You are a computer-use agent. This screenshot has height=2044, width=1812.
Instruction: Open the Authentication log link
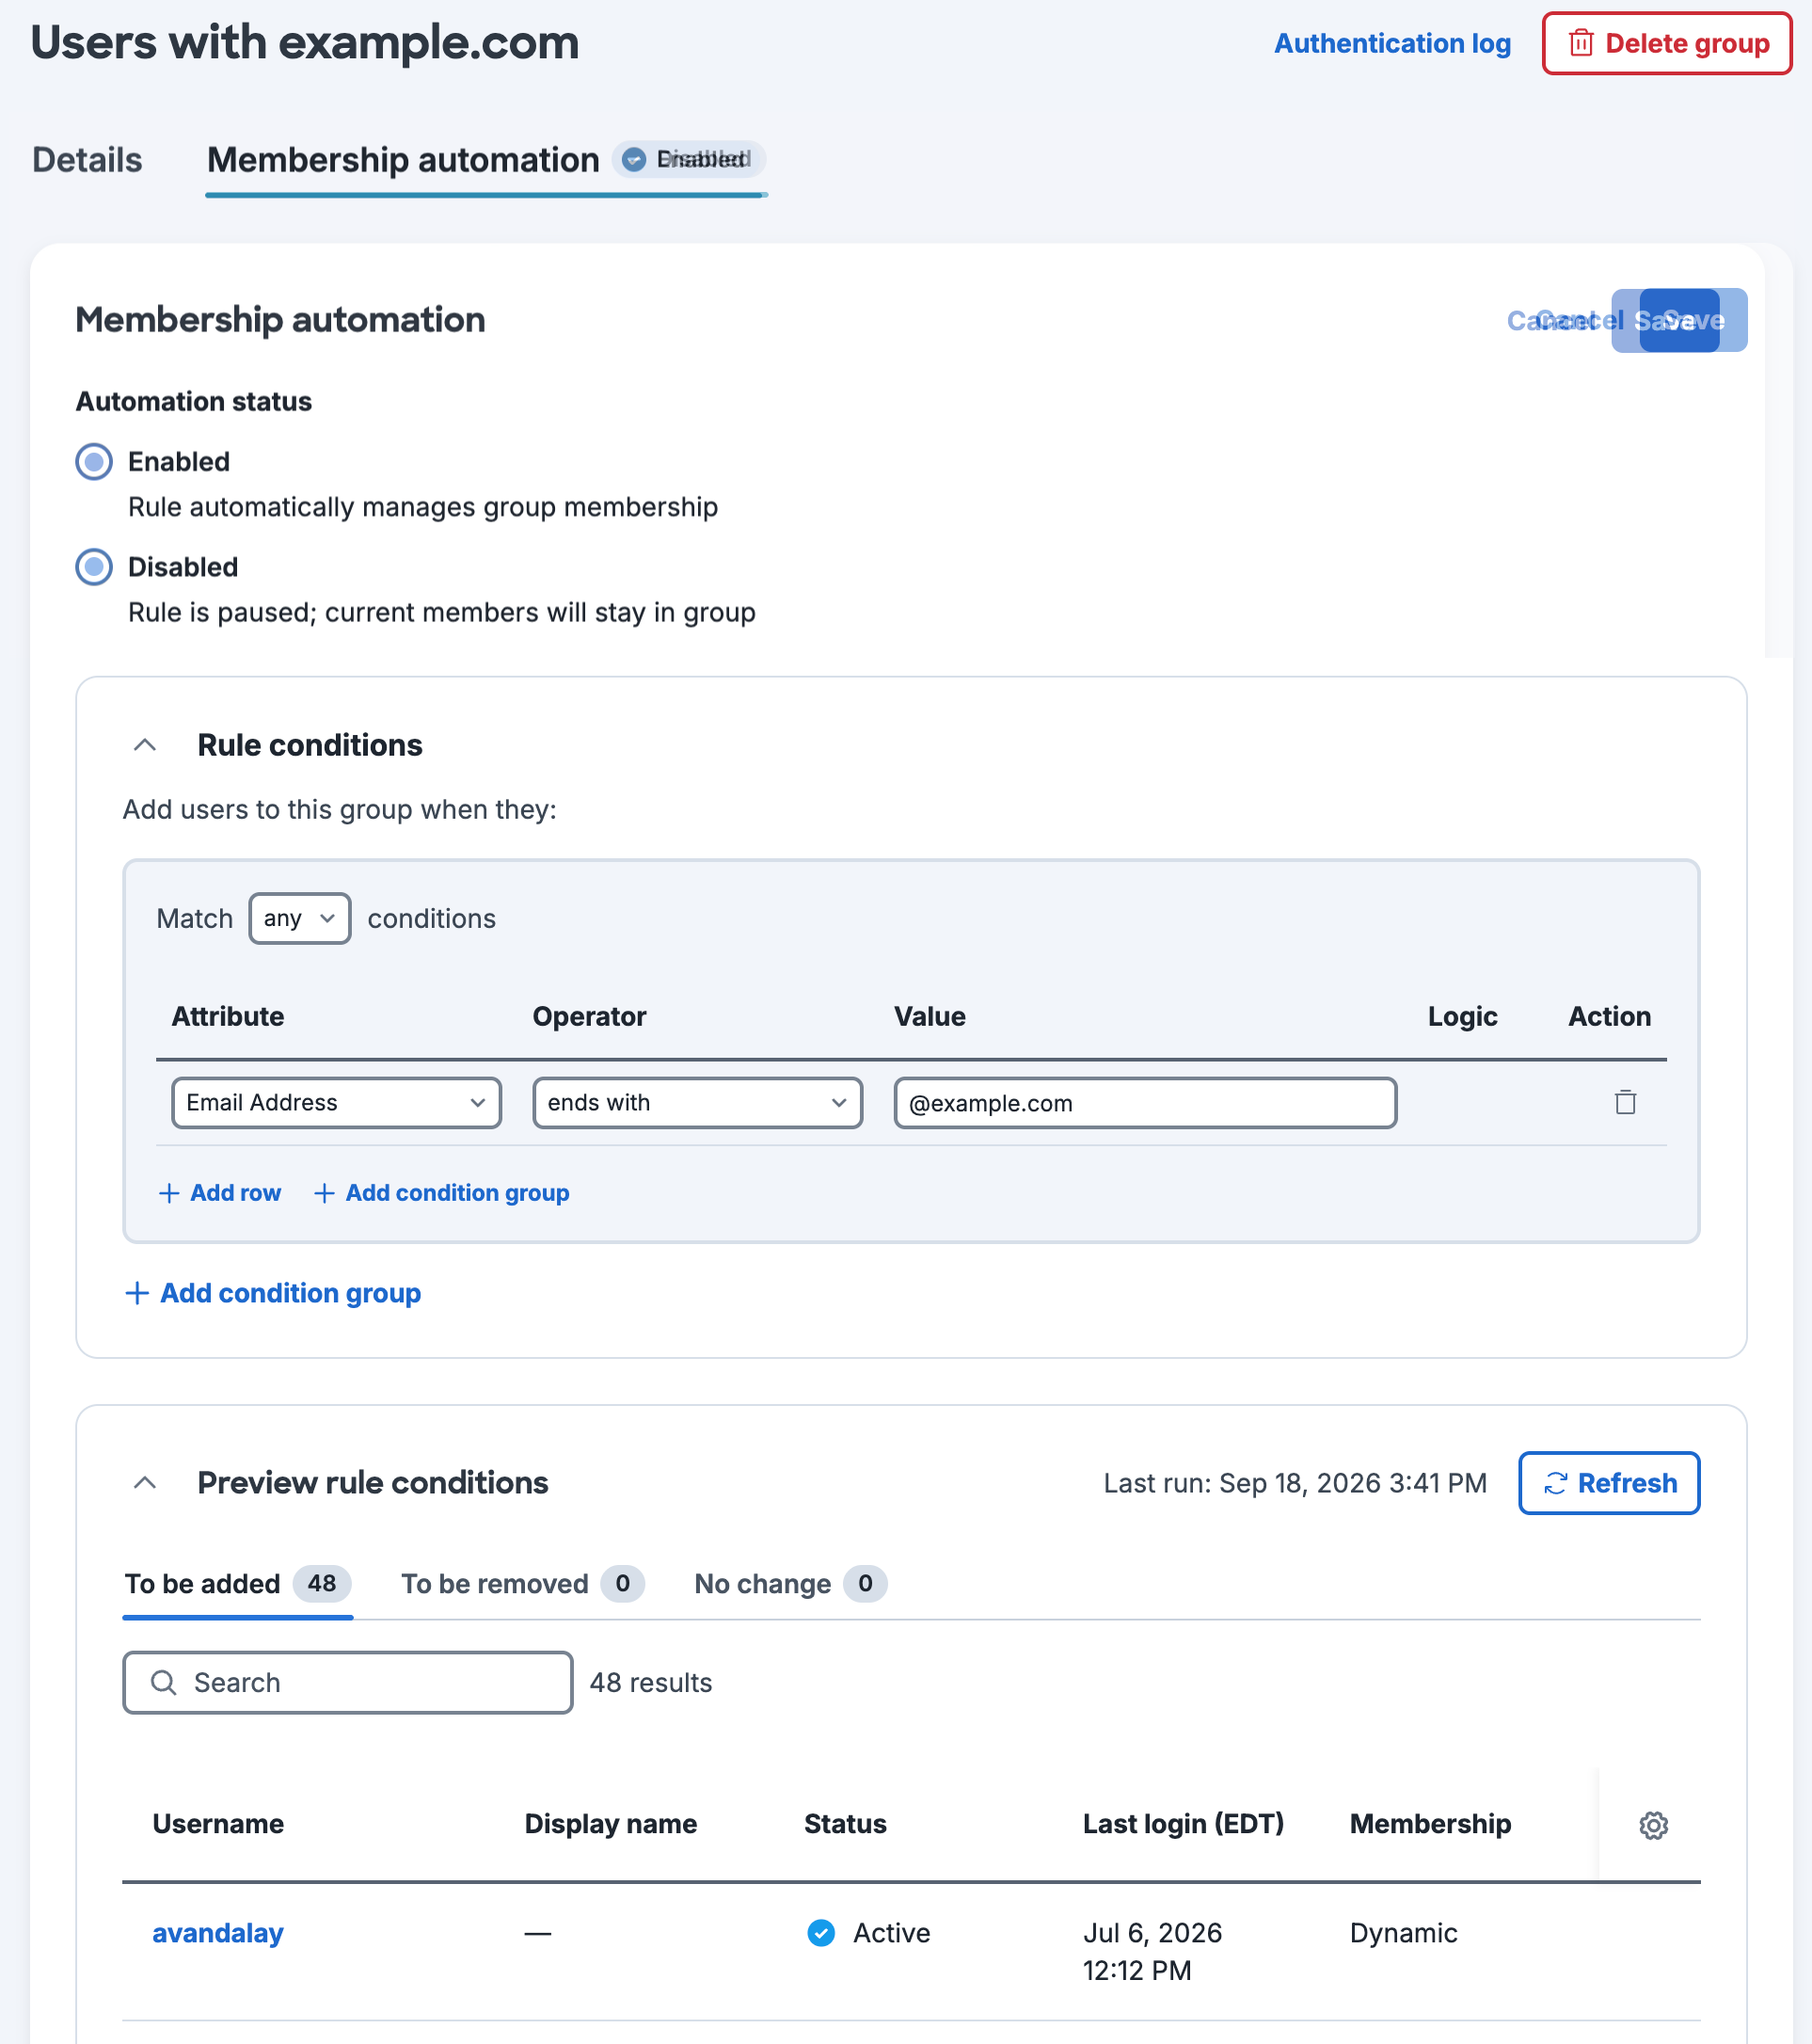pyautogui.click(x=1392, y=43)
